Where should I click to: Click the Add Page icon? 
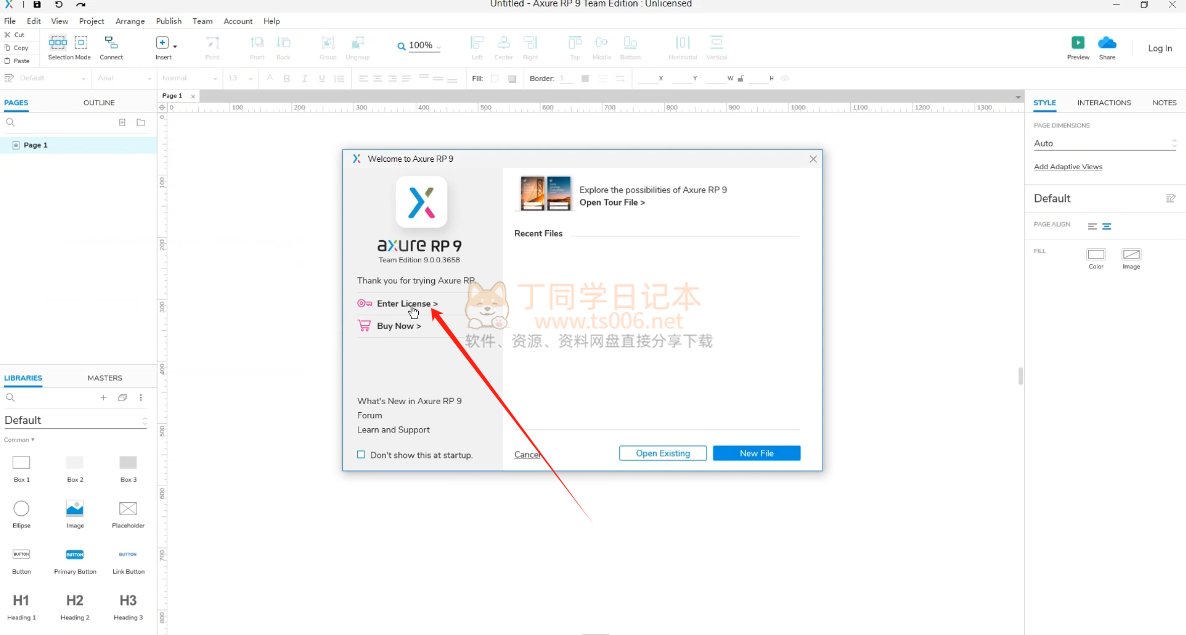coord(122,122)
